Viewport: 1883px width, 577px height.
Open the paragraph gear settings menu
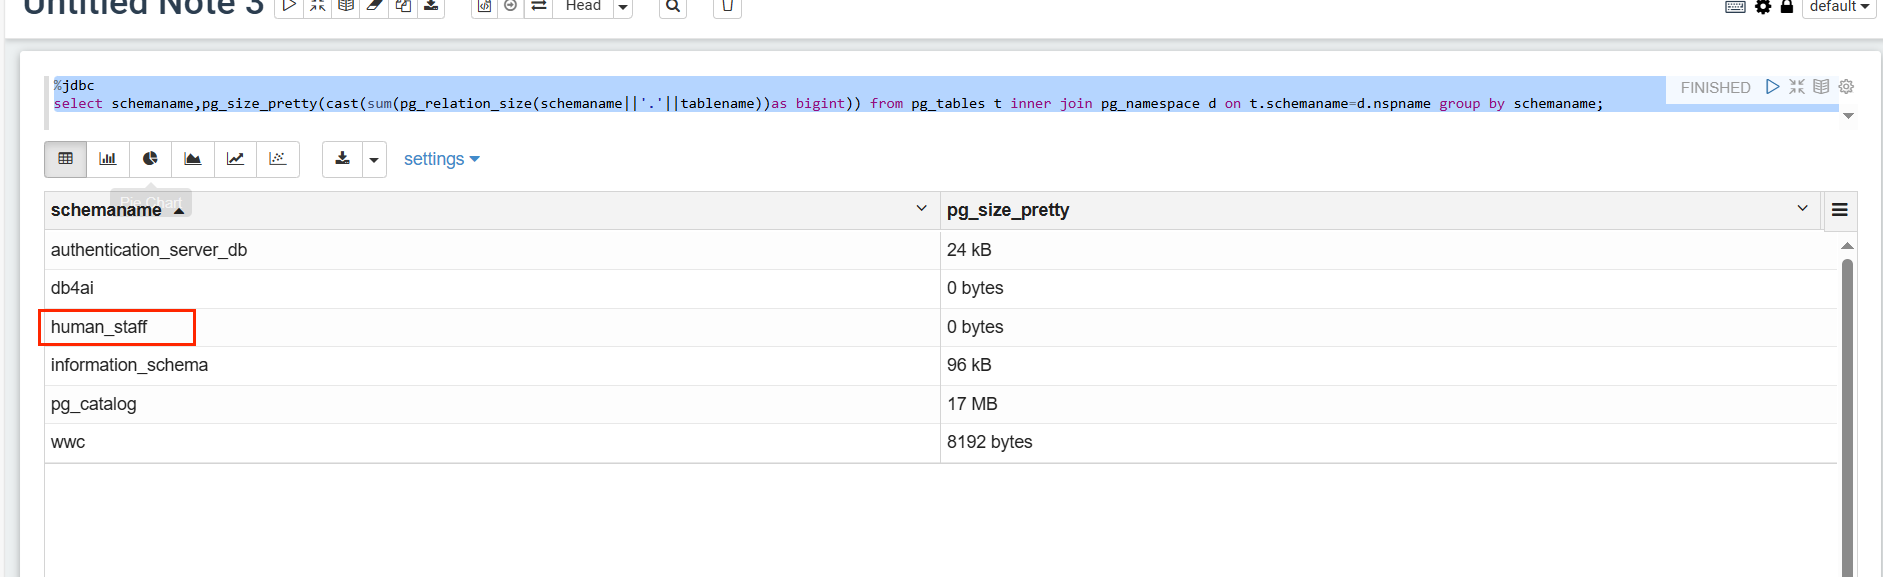[x=1846, y=87]
